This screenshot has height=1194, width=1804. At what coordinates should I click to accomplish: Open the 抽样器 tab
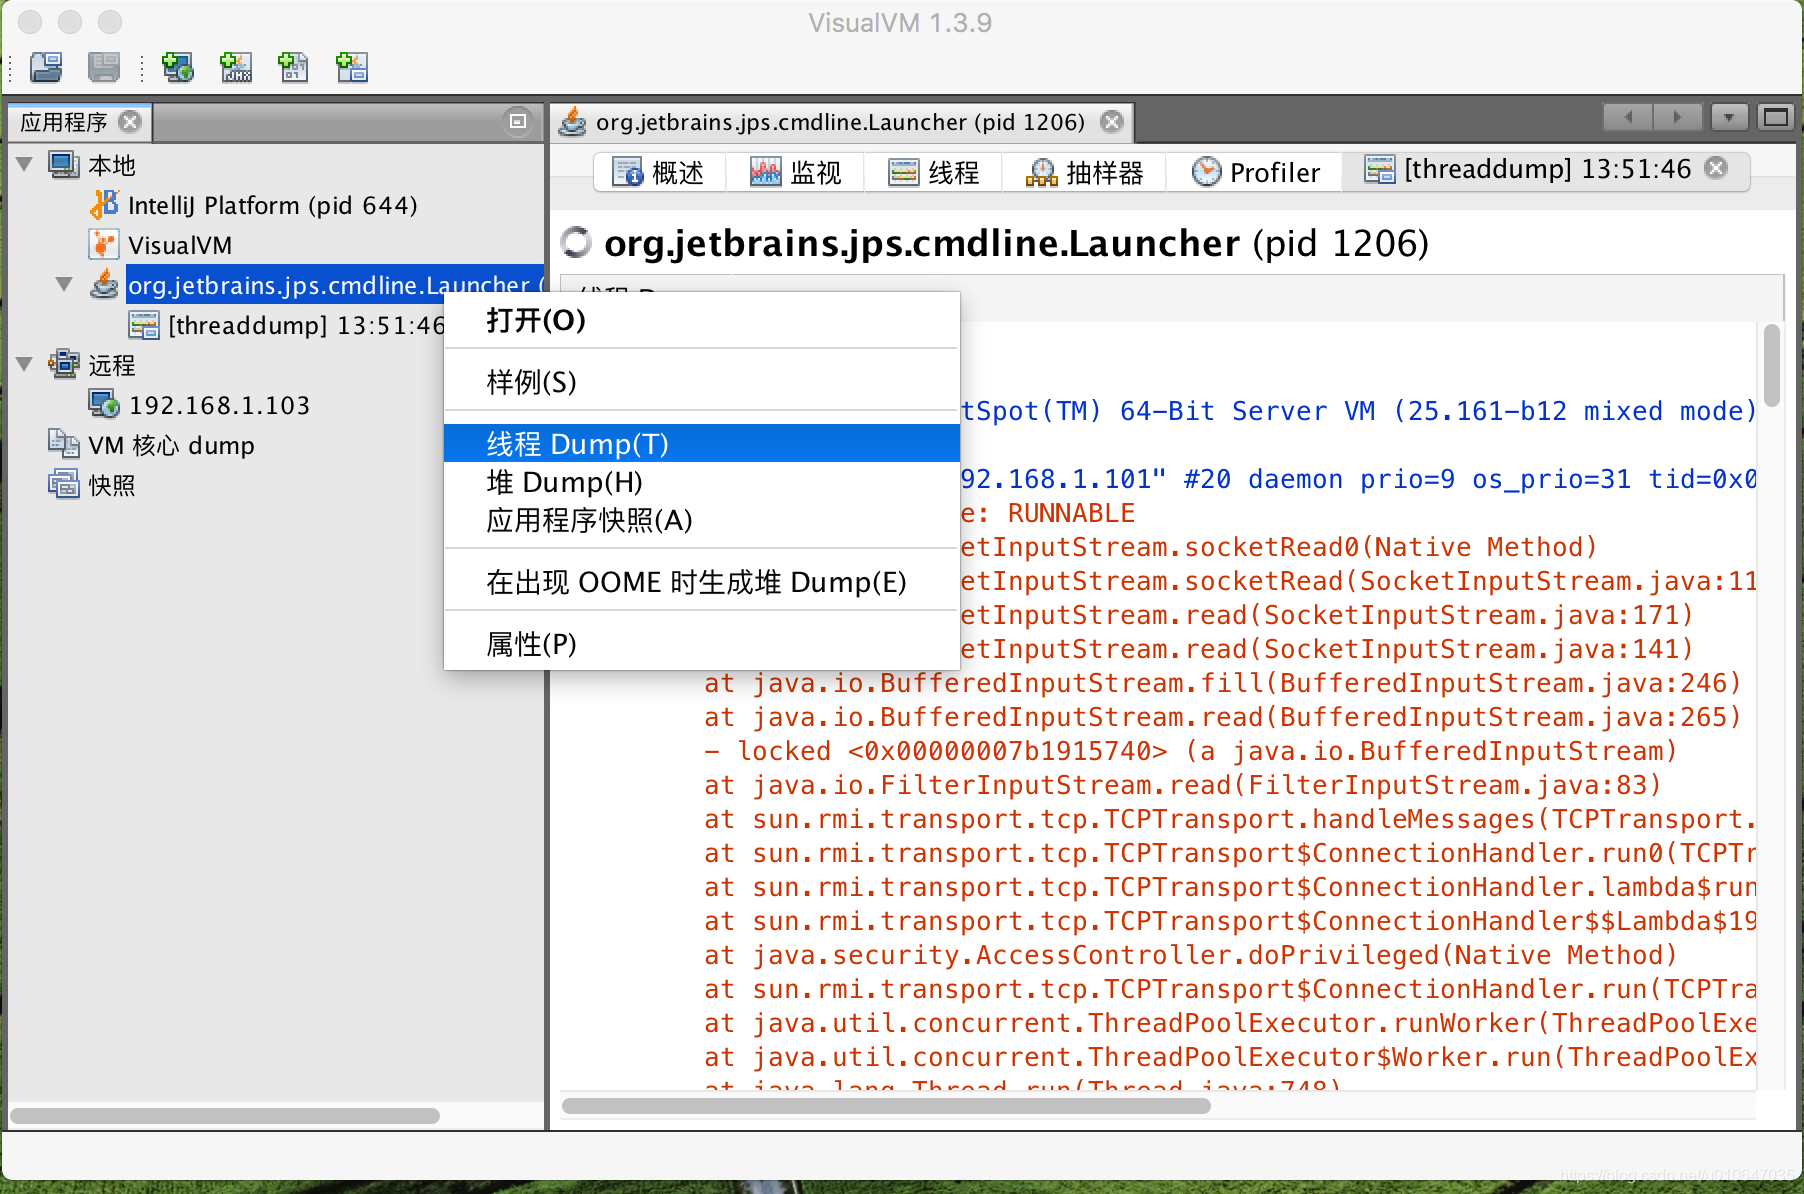point(1084,172)
